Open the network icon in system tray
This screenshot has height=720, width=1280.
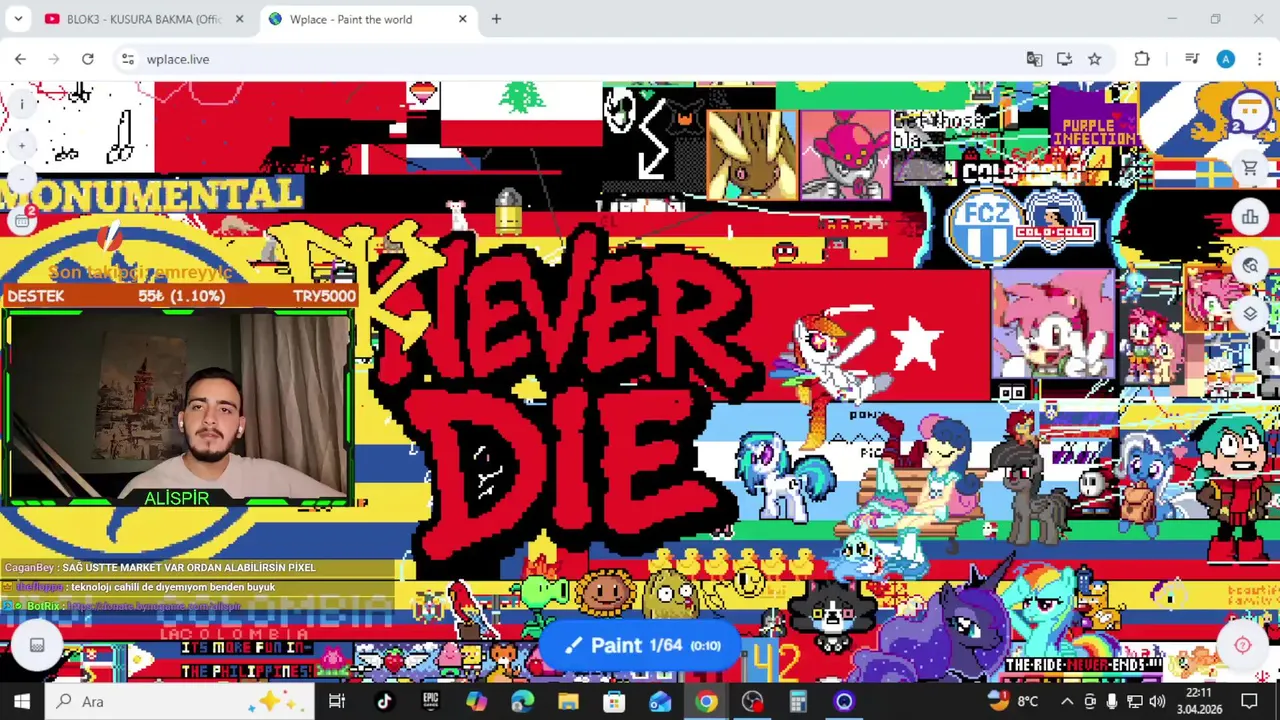tap(1134, 701)
